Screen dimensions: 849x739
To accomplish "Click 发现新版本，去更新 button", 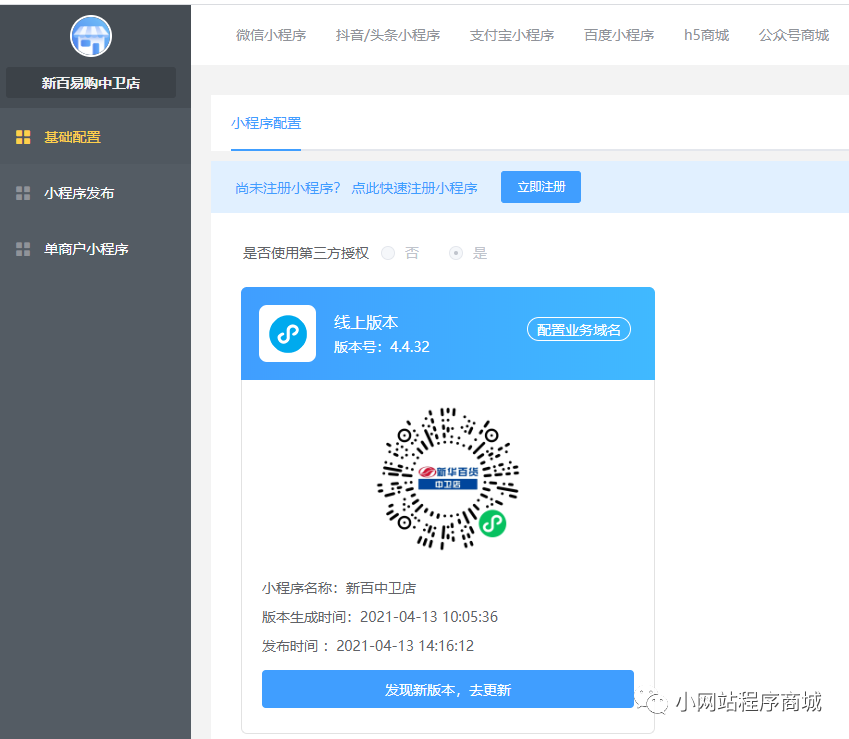I will 448,689.
